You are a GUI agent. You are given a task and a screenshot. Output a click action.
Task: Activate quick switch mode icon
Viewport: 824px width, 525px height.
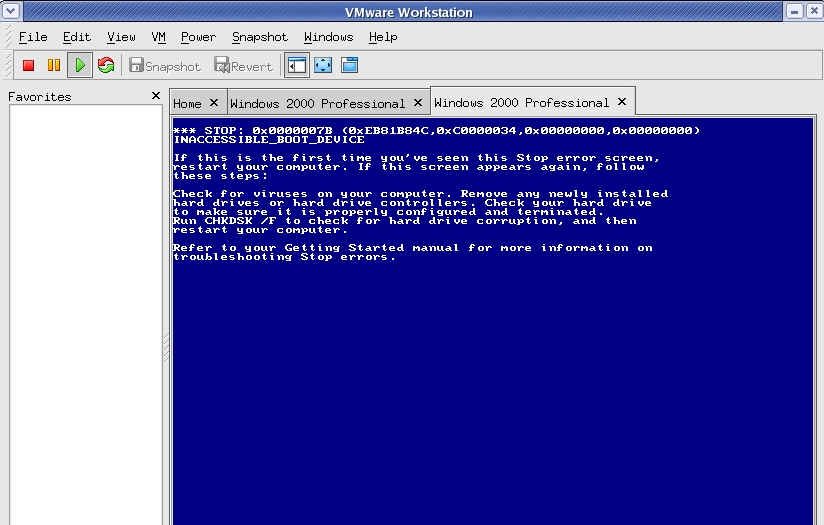[x=349, y=66]
